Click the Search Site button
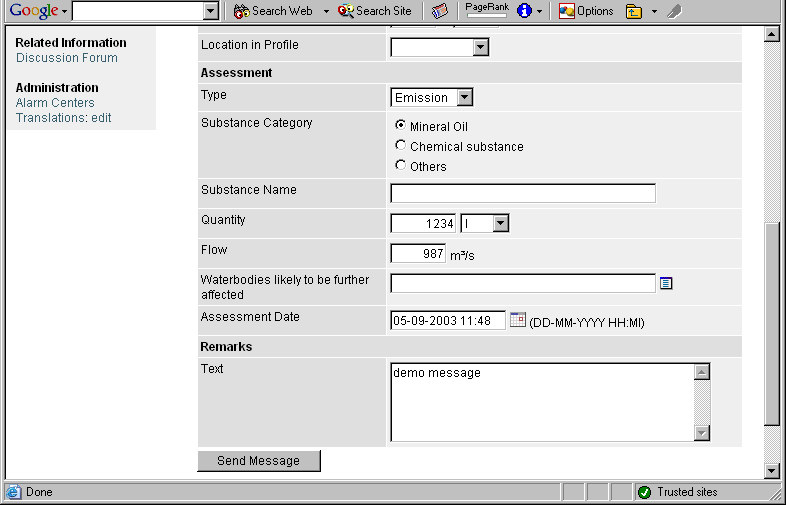 tap(375, 11)
